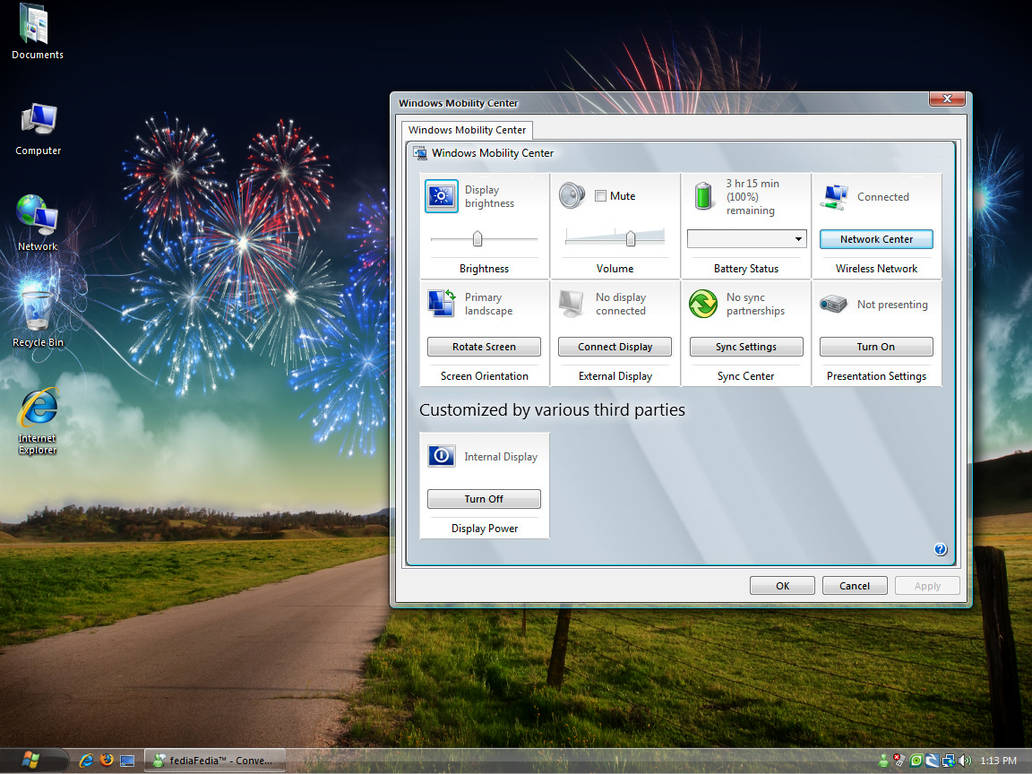
Task: Click the green battery icon
Action: [703, 196]
